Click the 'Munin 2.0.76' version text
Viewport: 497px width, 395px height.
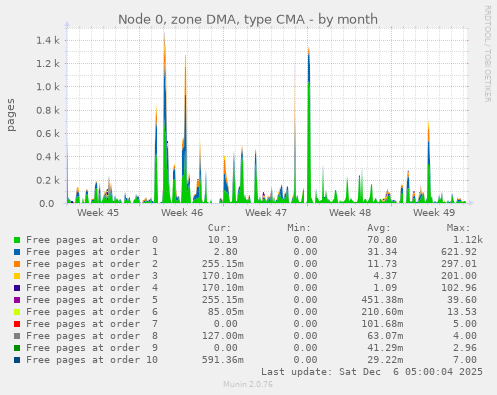(x=248, y=384)
